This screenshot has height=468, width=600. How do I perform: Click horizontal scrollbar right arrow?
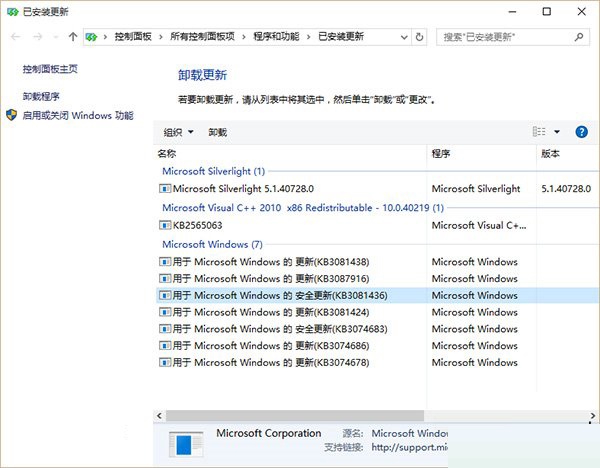click(593, 416)
